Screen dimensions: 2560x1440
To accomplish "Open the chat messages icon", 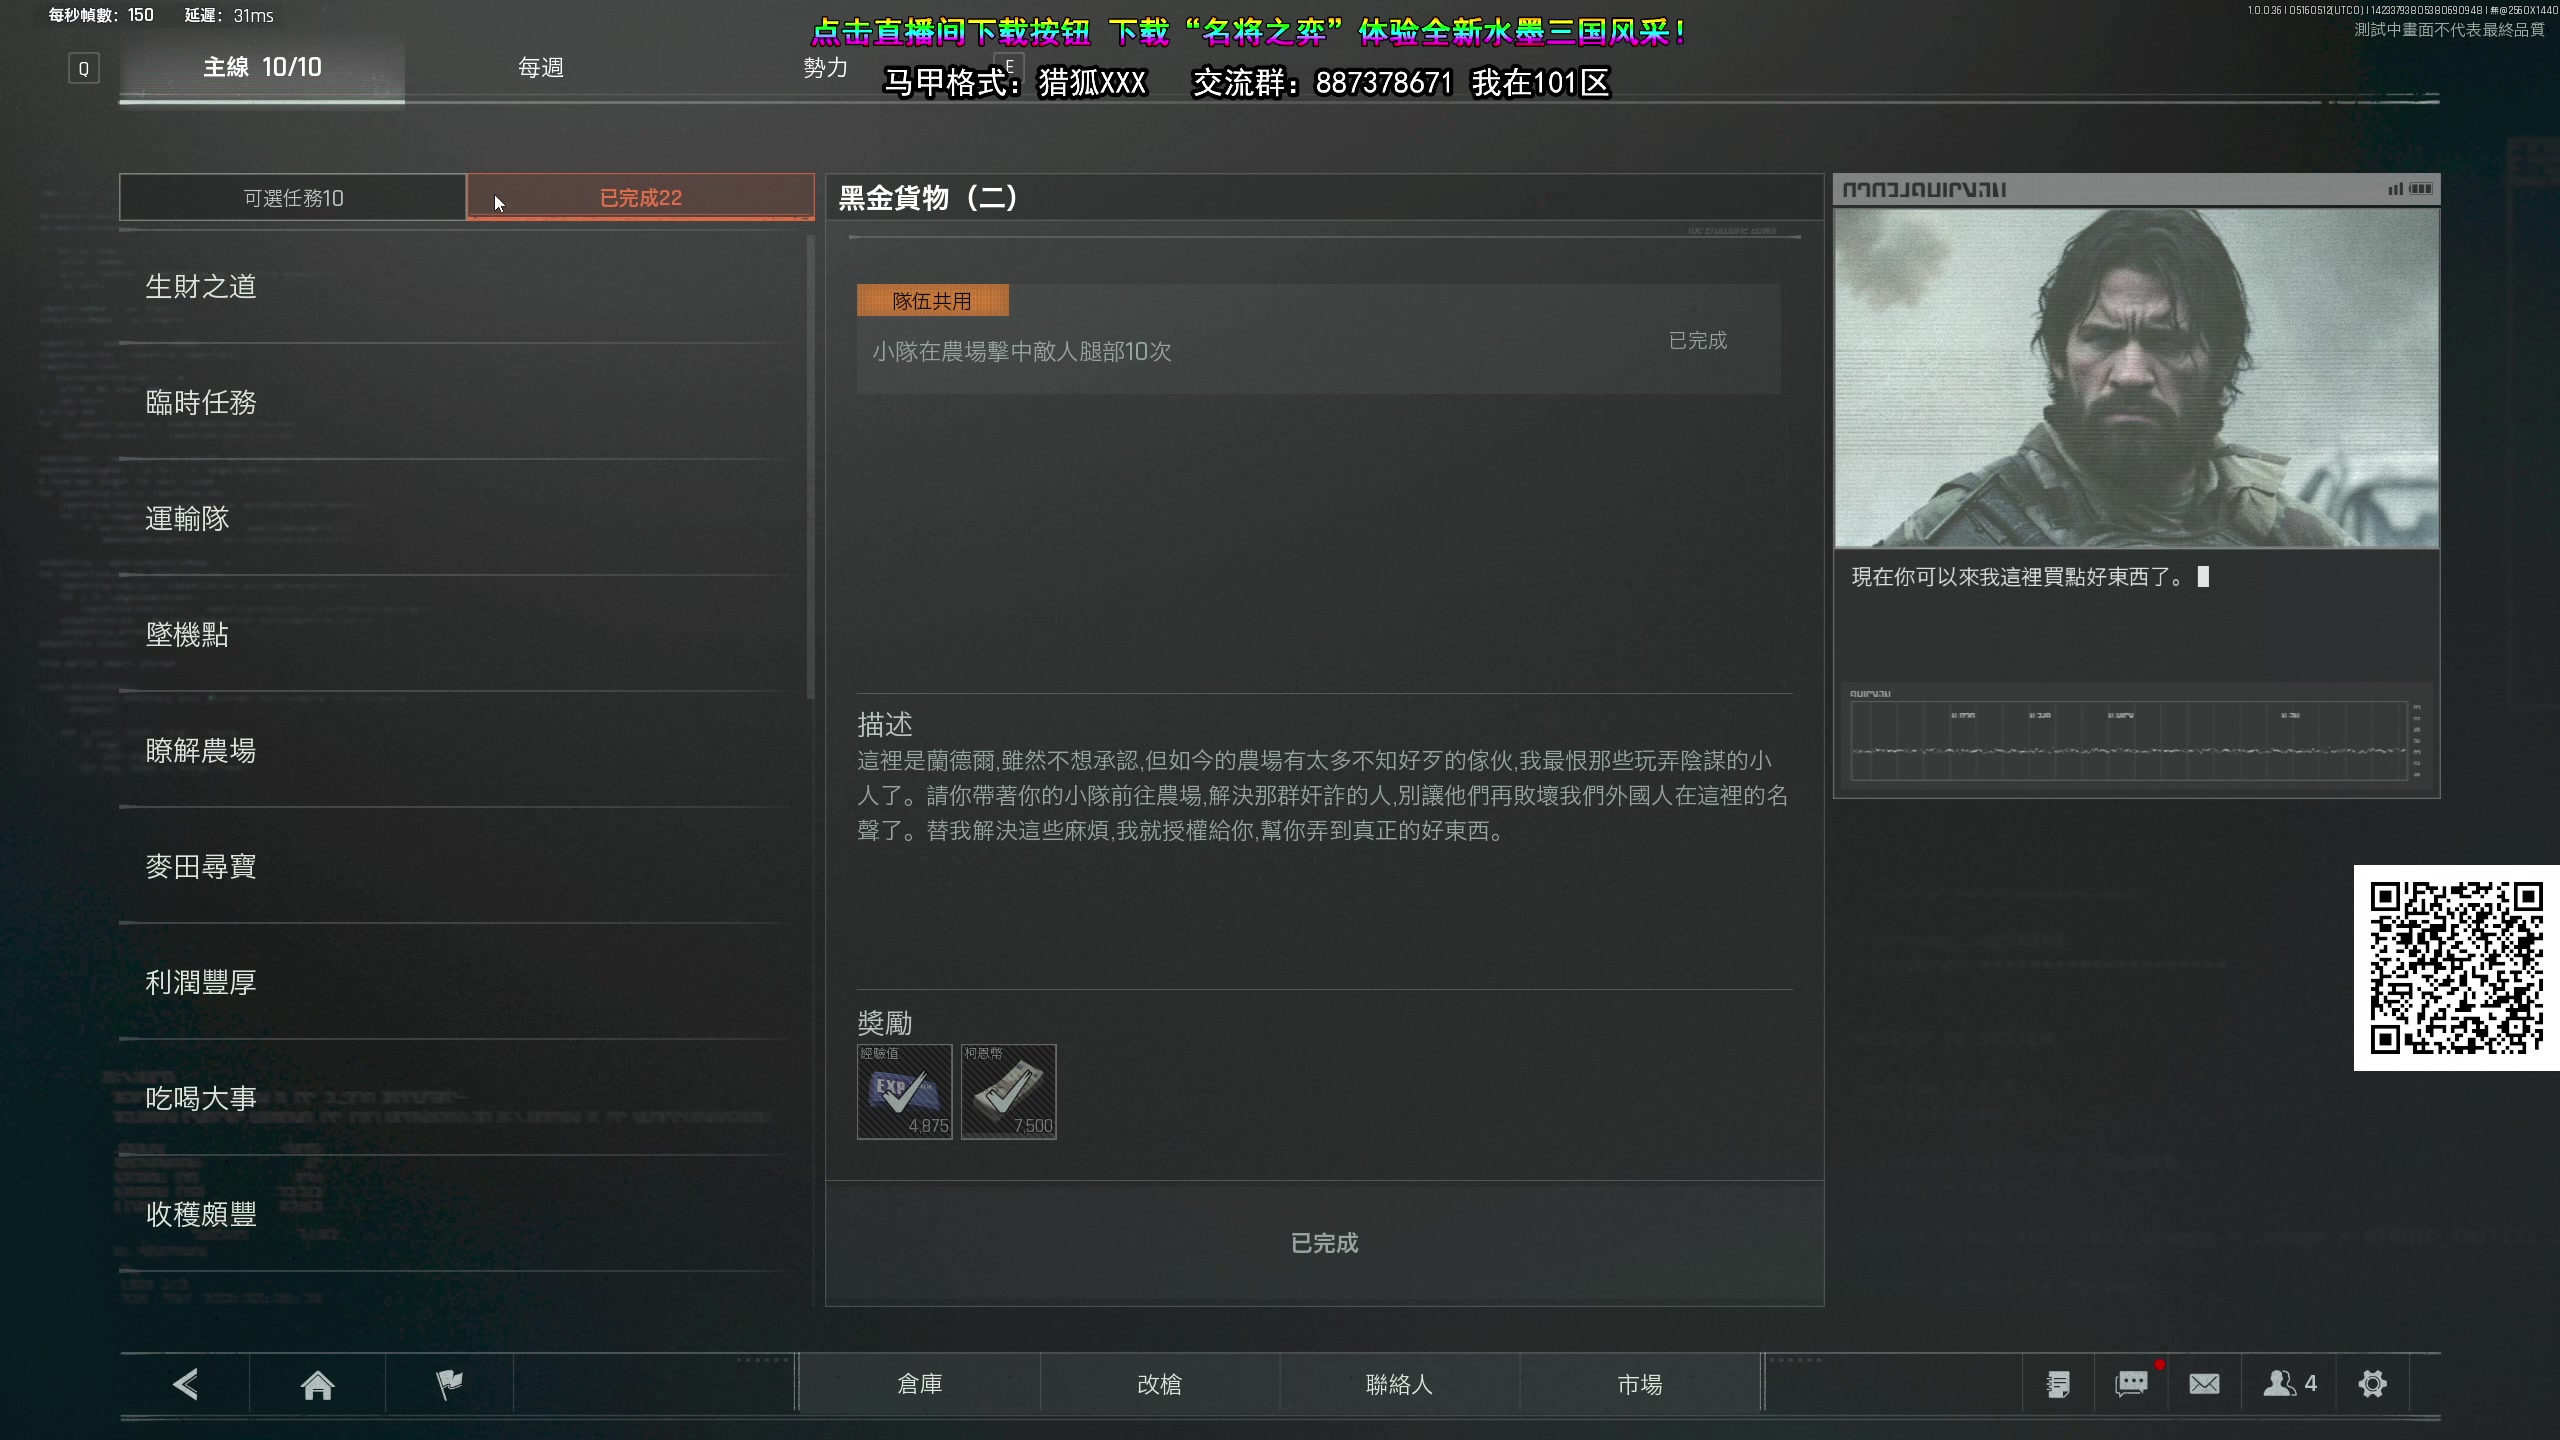I will pos(2131,1384).
